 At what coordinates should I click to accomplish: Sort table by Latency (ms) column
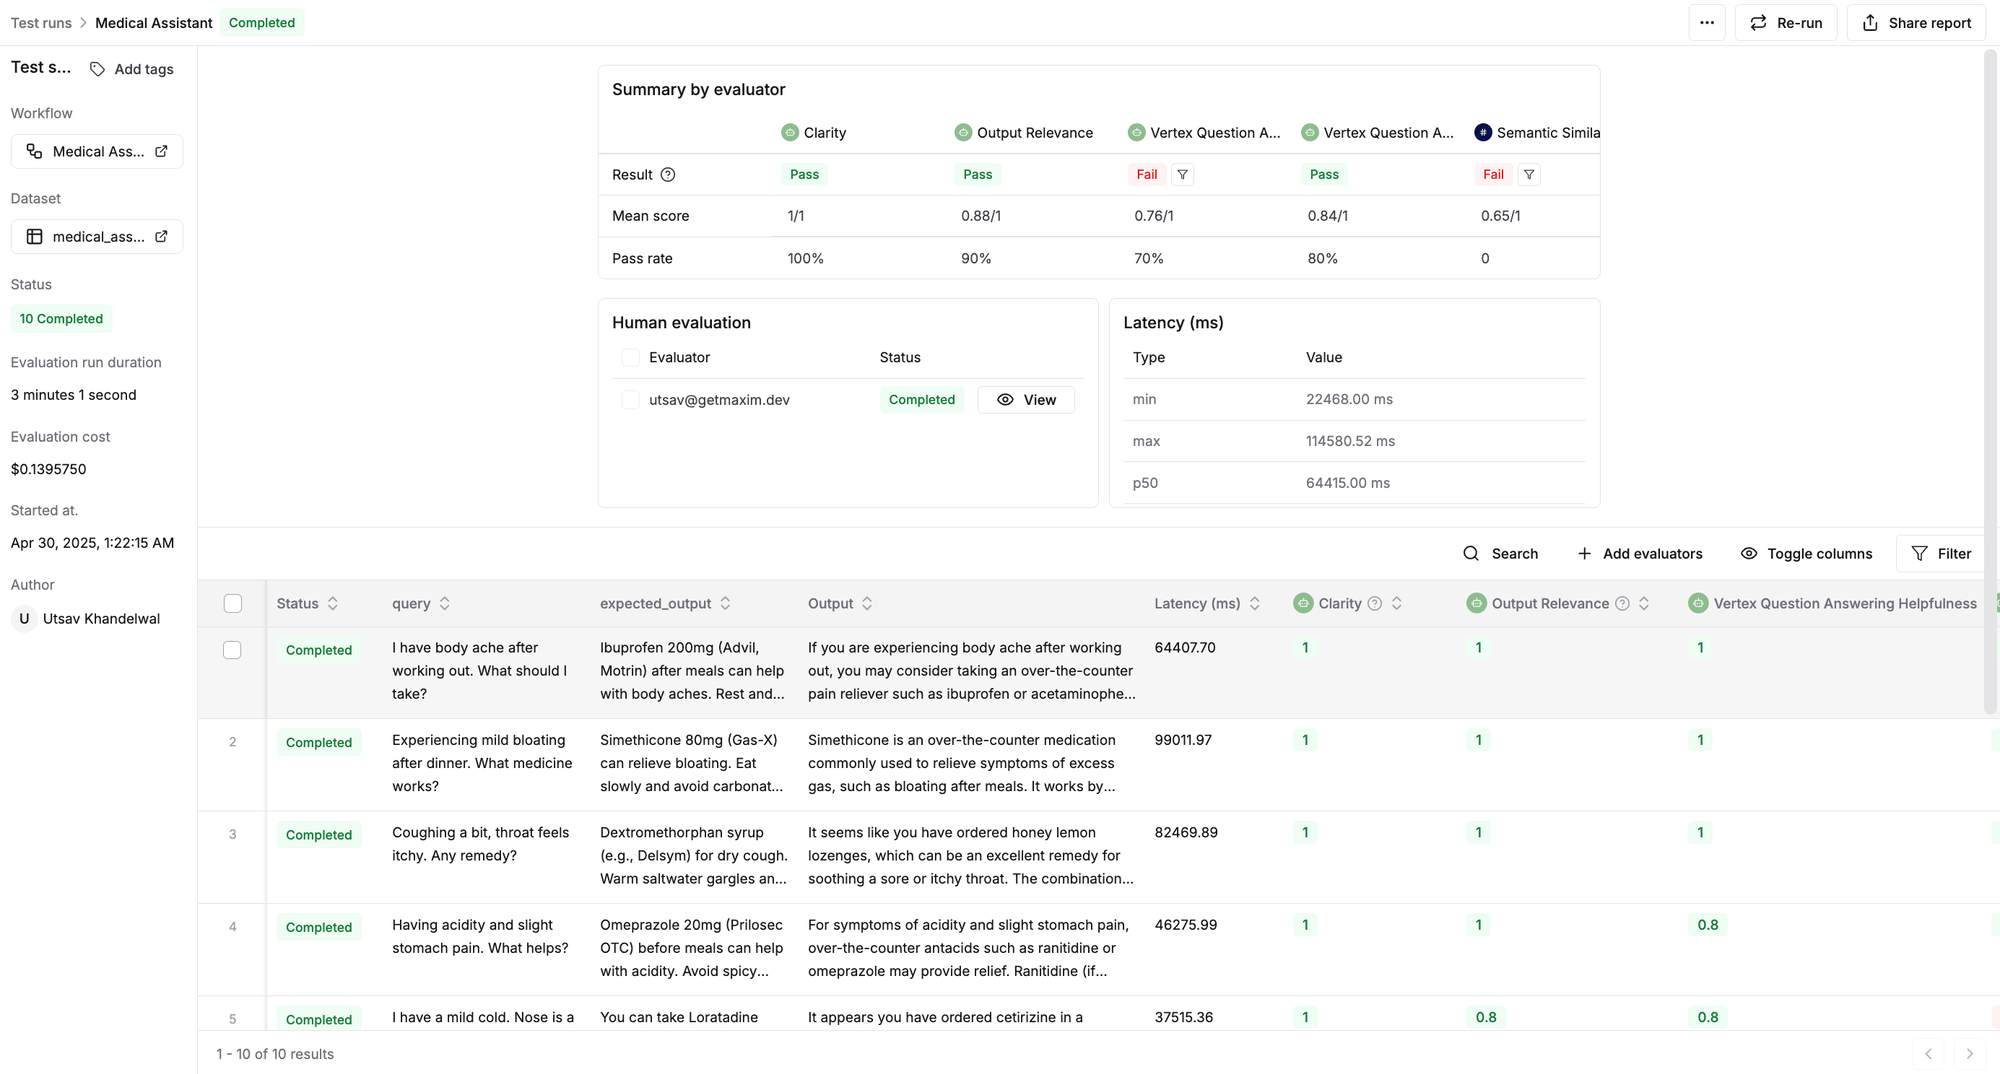pyautogui.click(x=1254, y=604)
